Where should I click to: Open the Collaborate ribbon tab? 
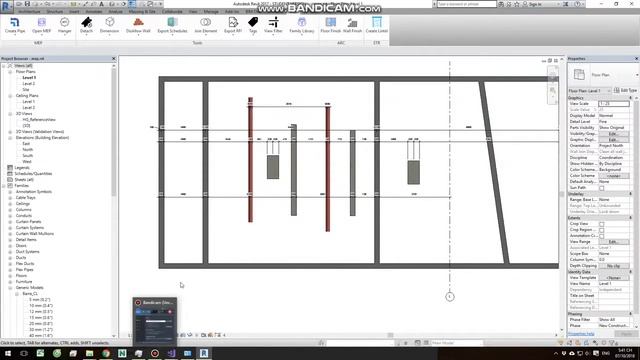[x=172, y=12]
